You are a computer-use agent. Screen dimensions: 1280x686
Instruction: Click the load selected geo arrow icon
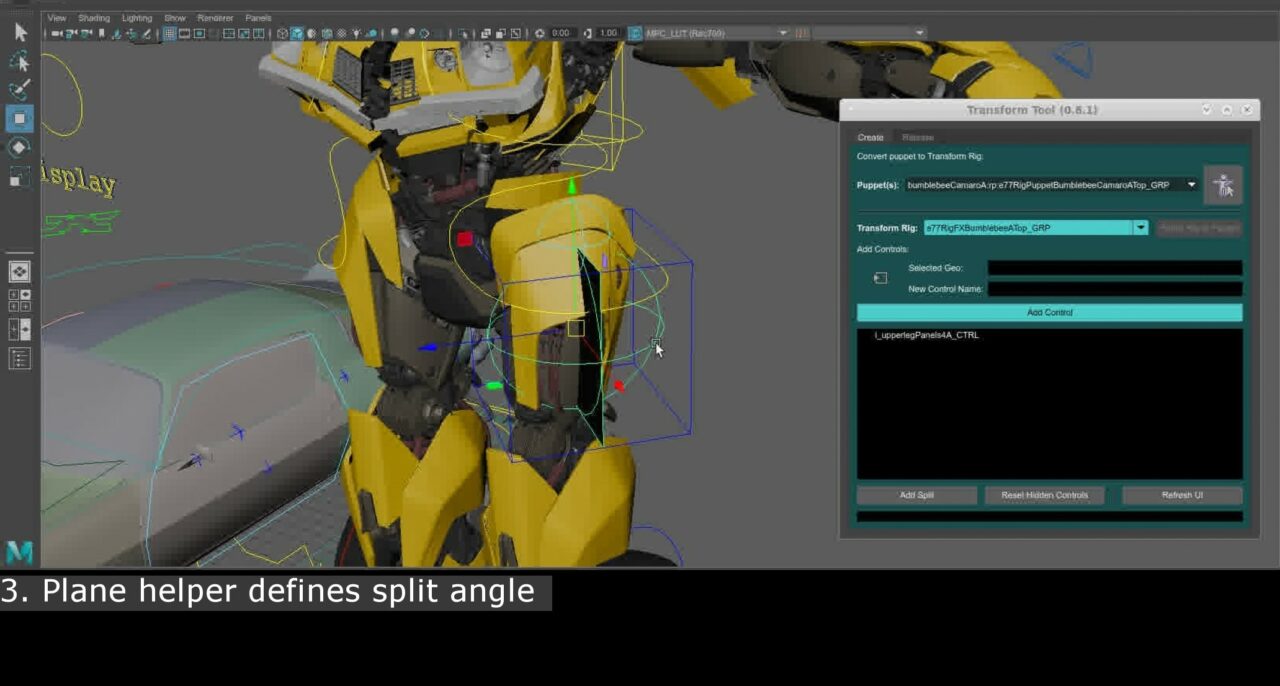point(880,278)
